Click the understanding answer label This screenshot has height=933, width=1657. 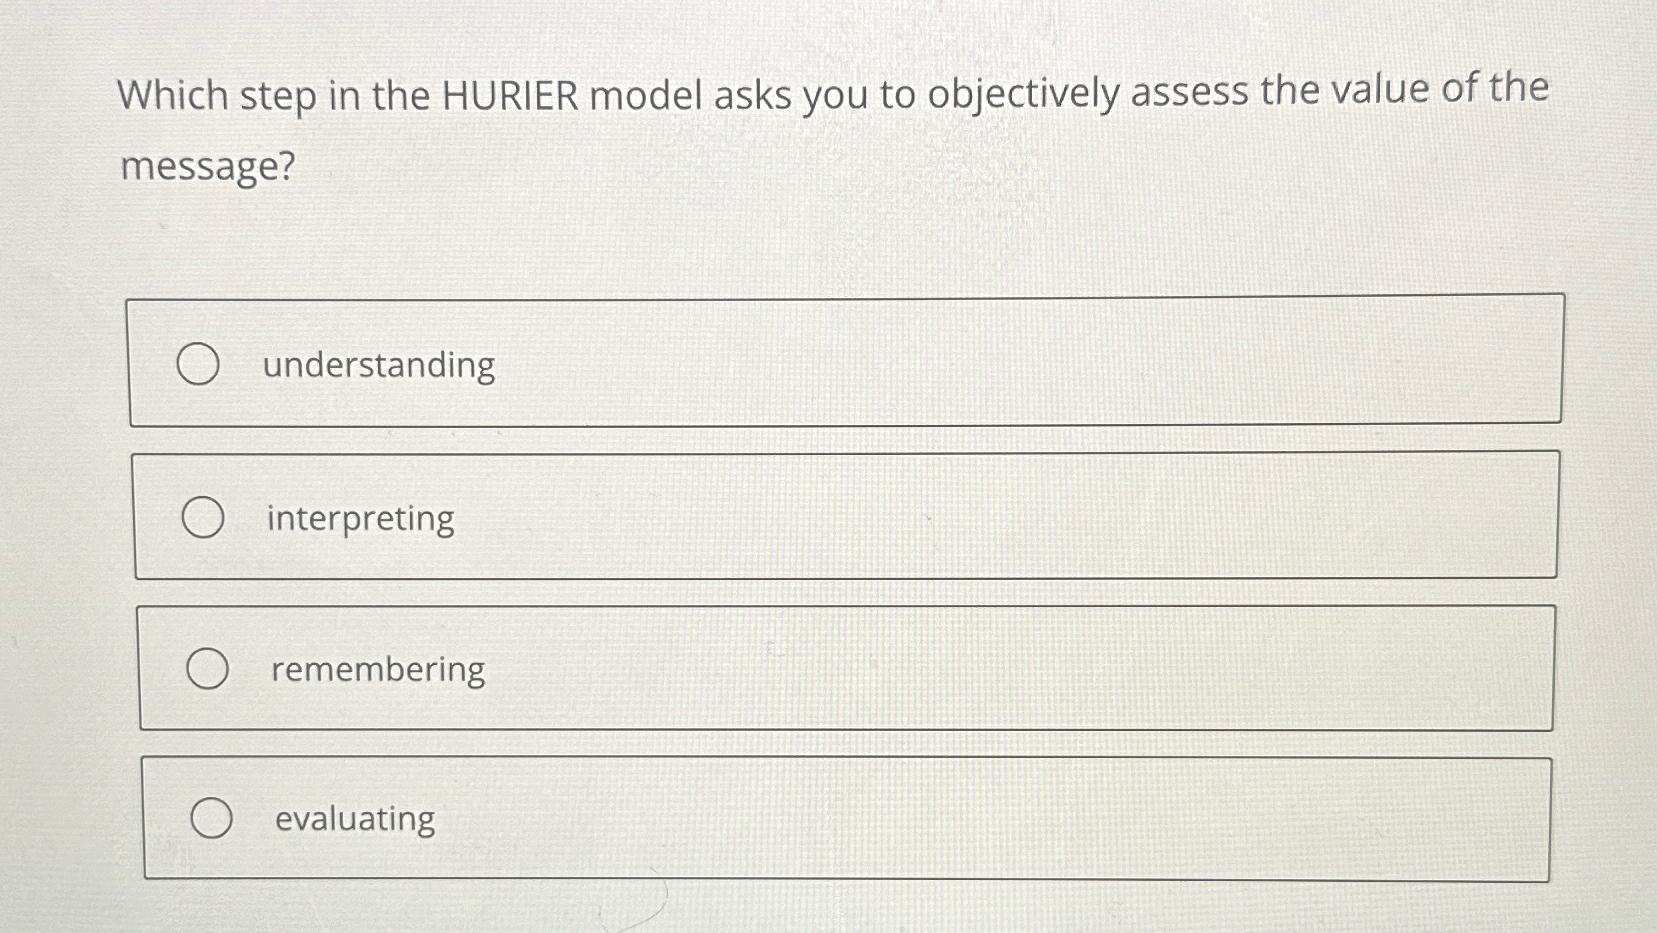click(378, 366)
